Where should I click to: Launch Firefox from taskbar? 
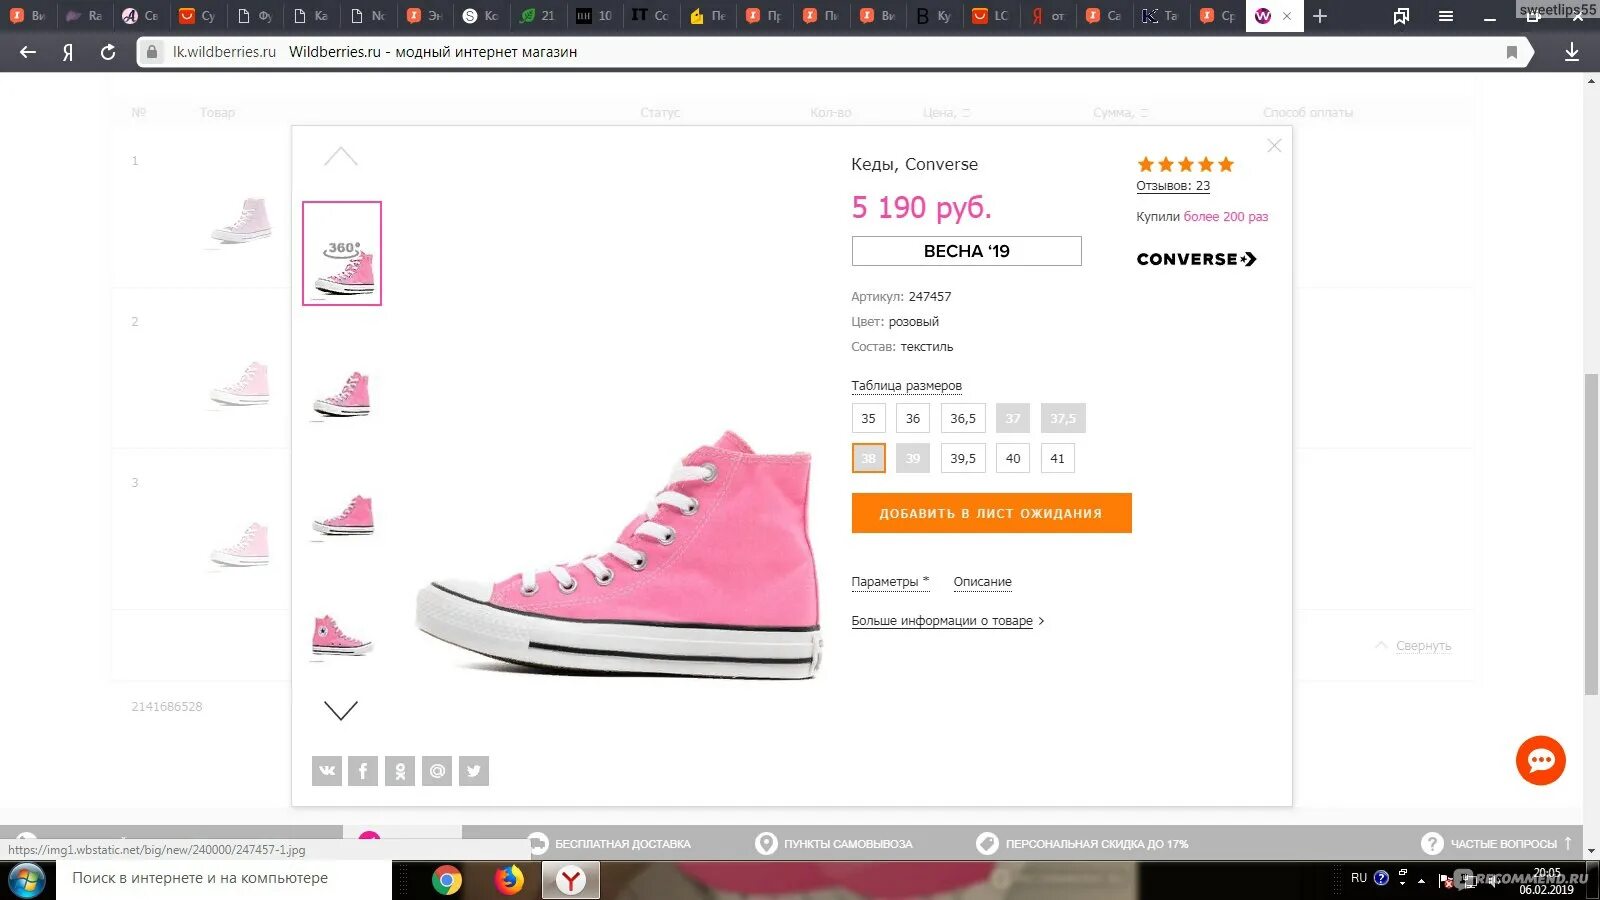coord(509,880)
